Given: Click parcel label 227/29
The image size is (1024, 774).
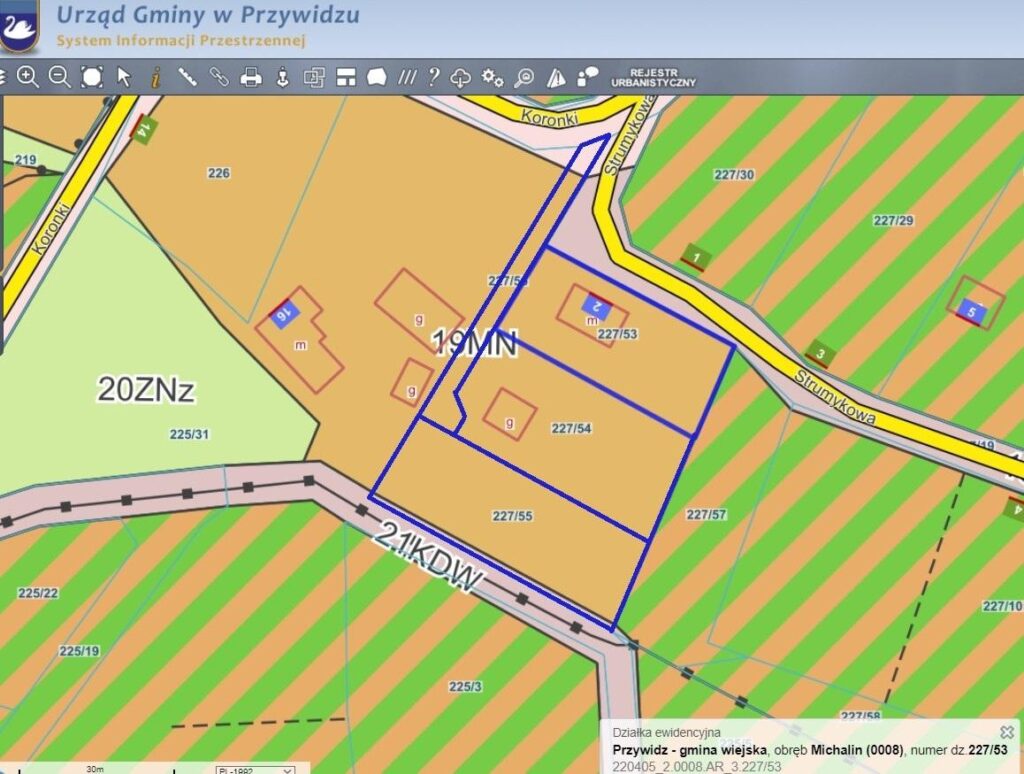Looking at the screenshot, I should click(x=893, y=221).
